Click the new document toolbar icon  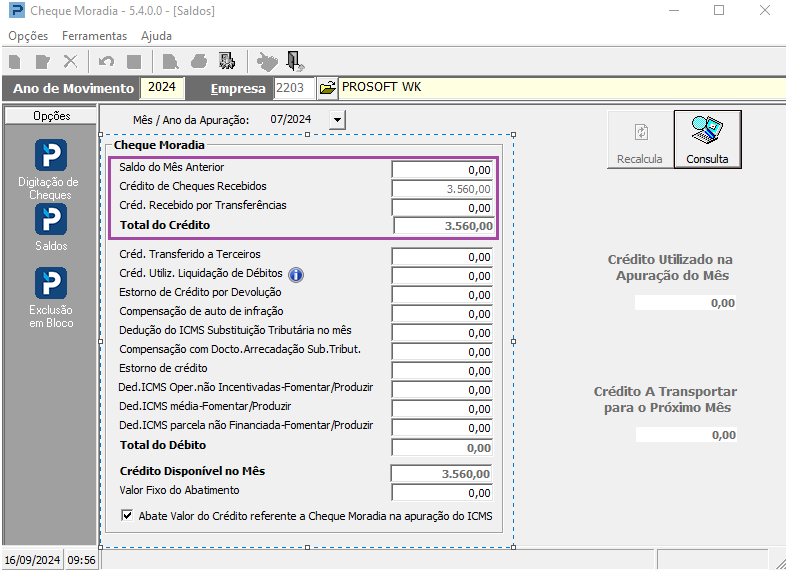(15, 62)
